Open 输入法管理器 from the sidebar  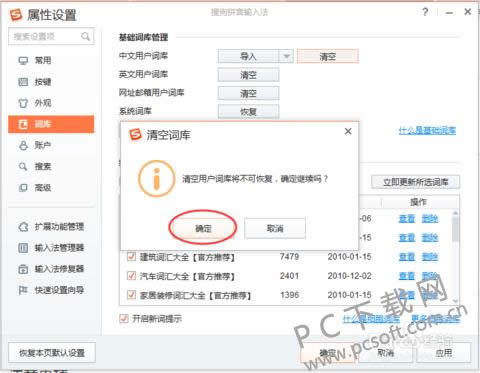[x=59, y=248]
